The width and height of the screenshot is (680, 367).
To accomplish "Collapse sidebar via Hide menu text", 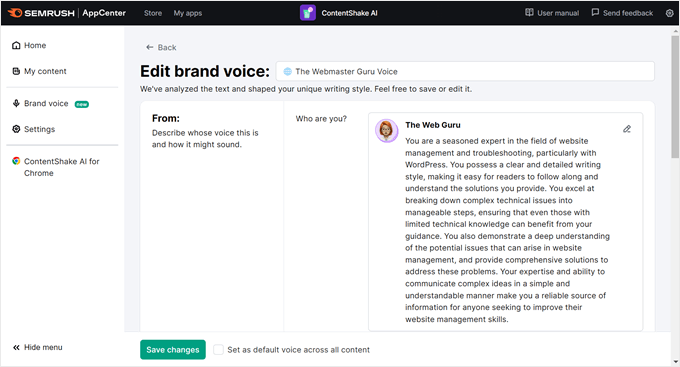I will pyautogui.click(x=43, y=347).
